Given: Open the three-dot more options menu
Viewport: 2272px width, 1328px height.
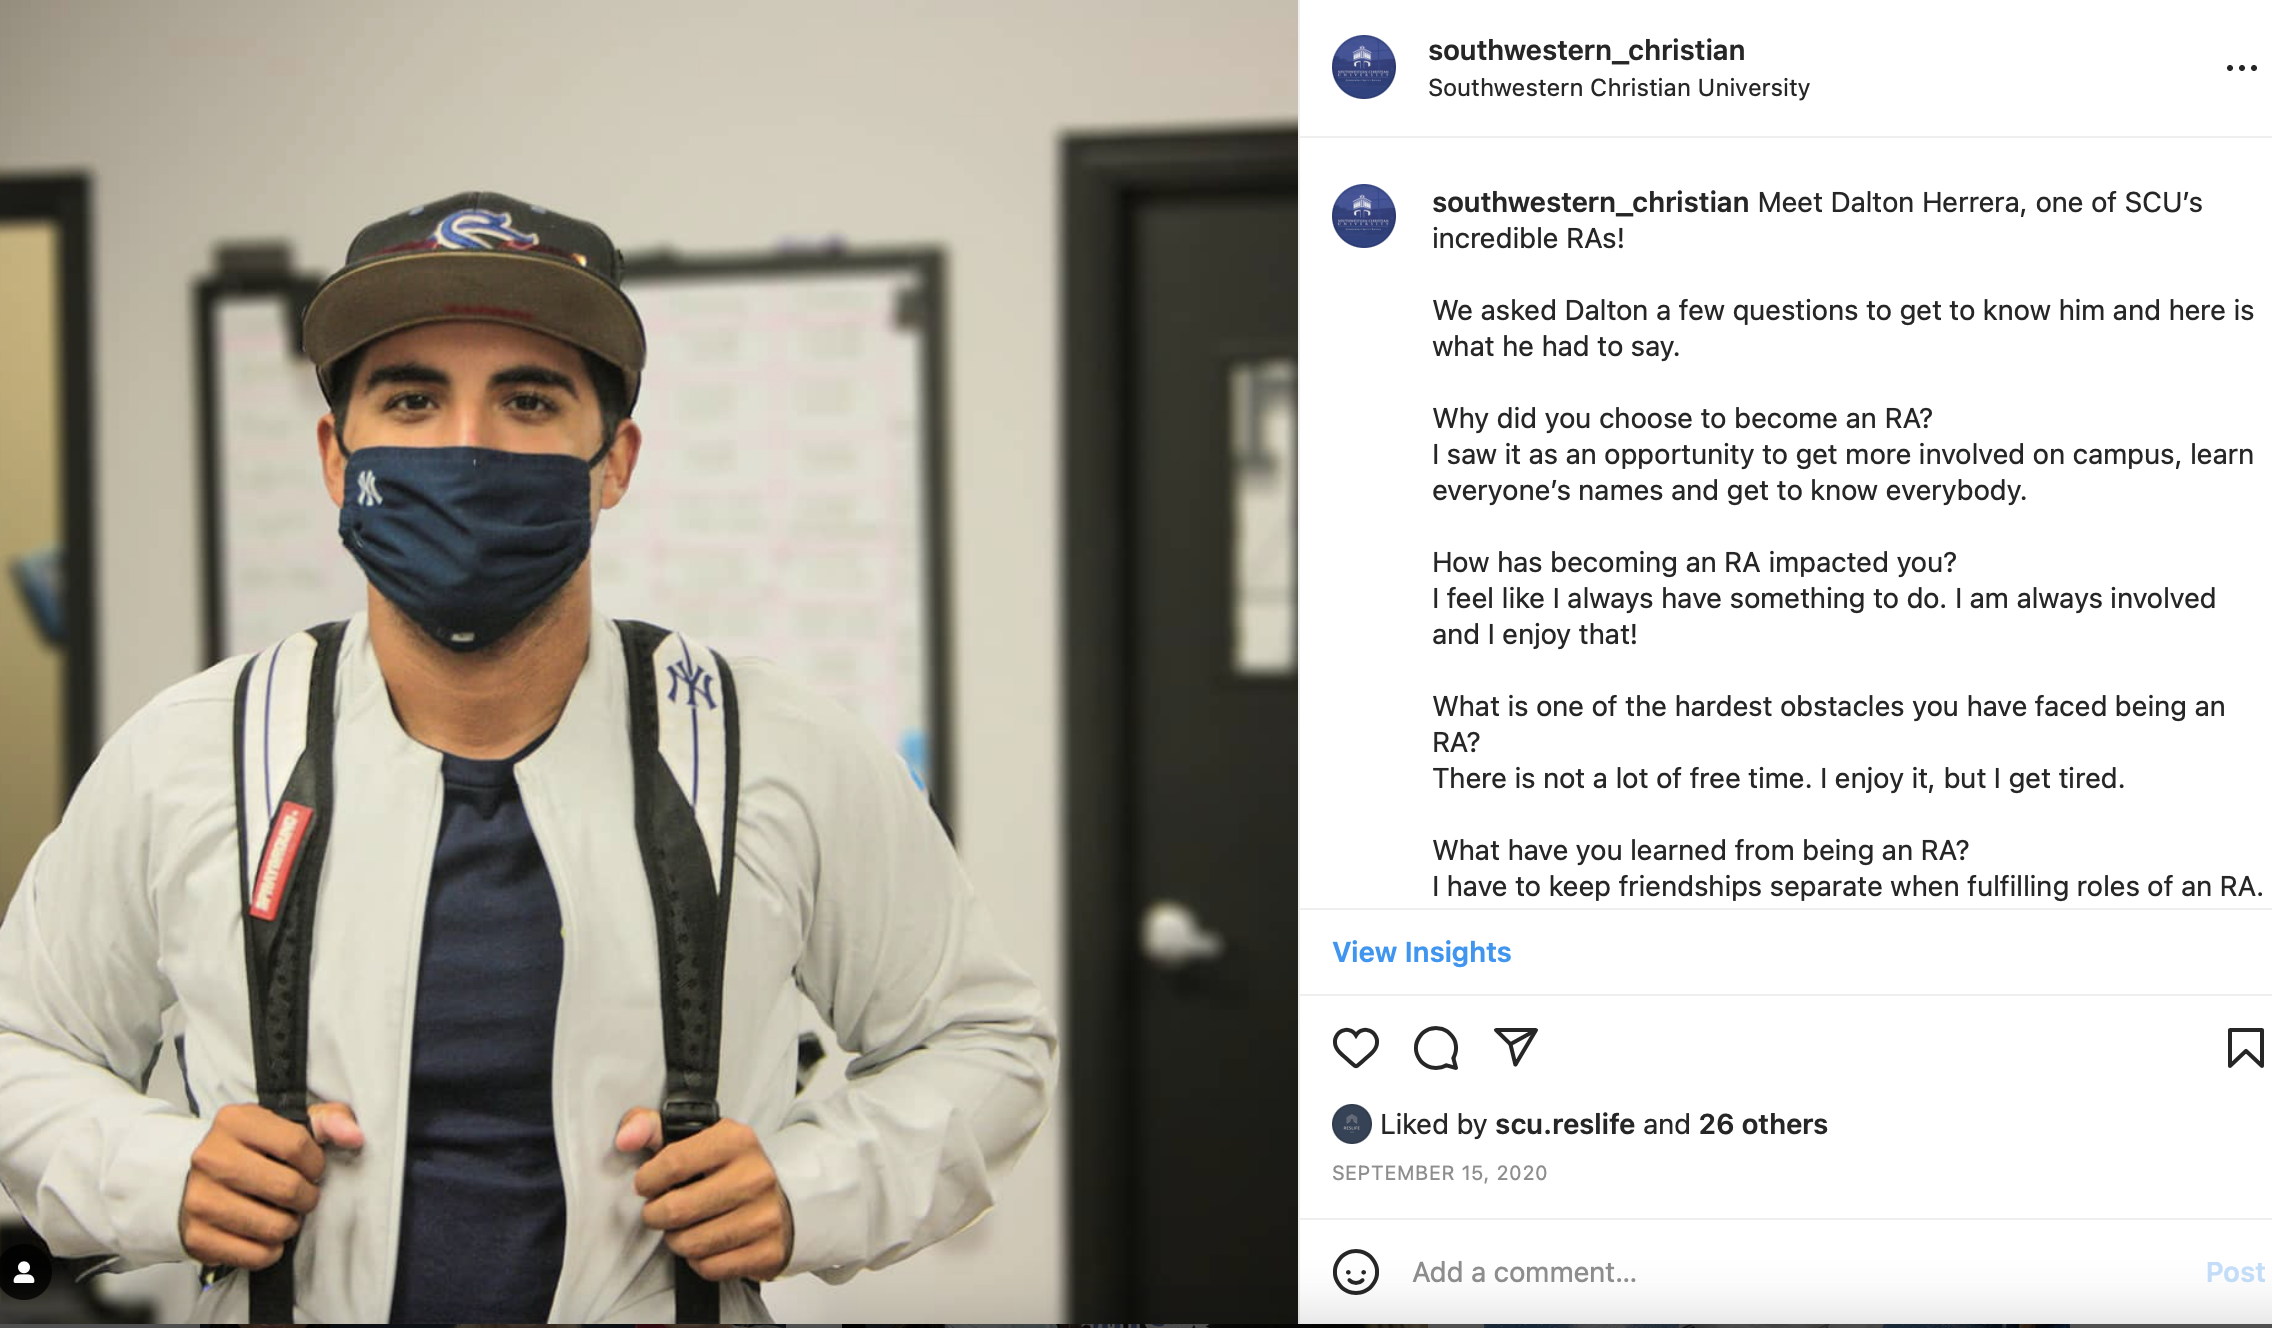Looking at the screenshot, I should coord(2241,68).
